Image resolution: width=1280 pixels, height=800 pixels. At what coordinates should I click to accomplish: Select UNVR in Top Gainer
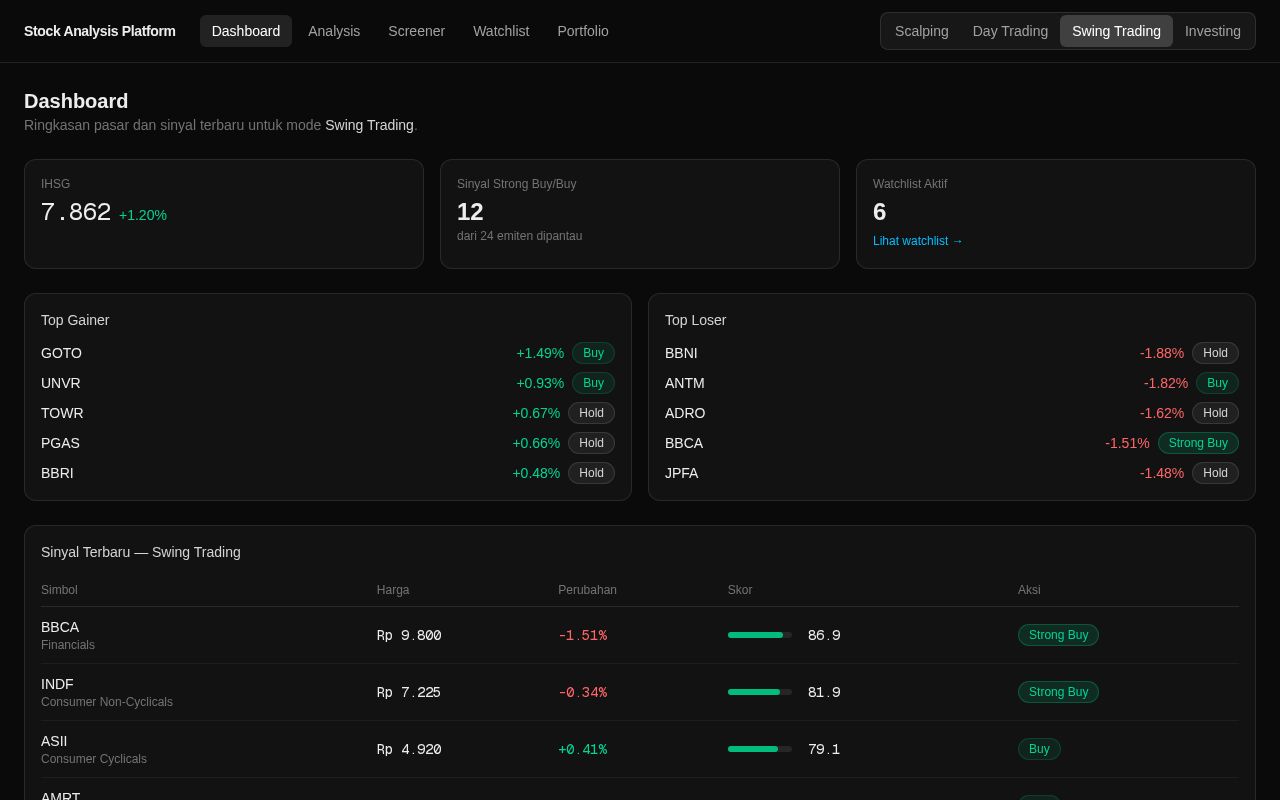[x=61, y=383]
